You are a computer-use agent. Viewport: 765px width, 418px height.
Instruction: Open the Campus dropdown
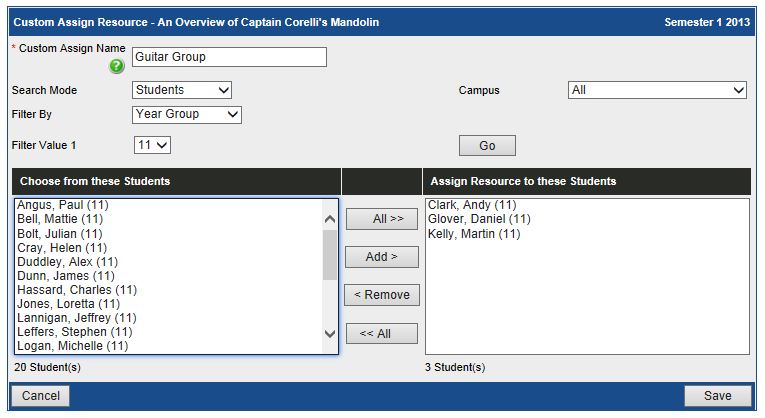click(x=657, y=90)
